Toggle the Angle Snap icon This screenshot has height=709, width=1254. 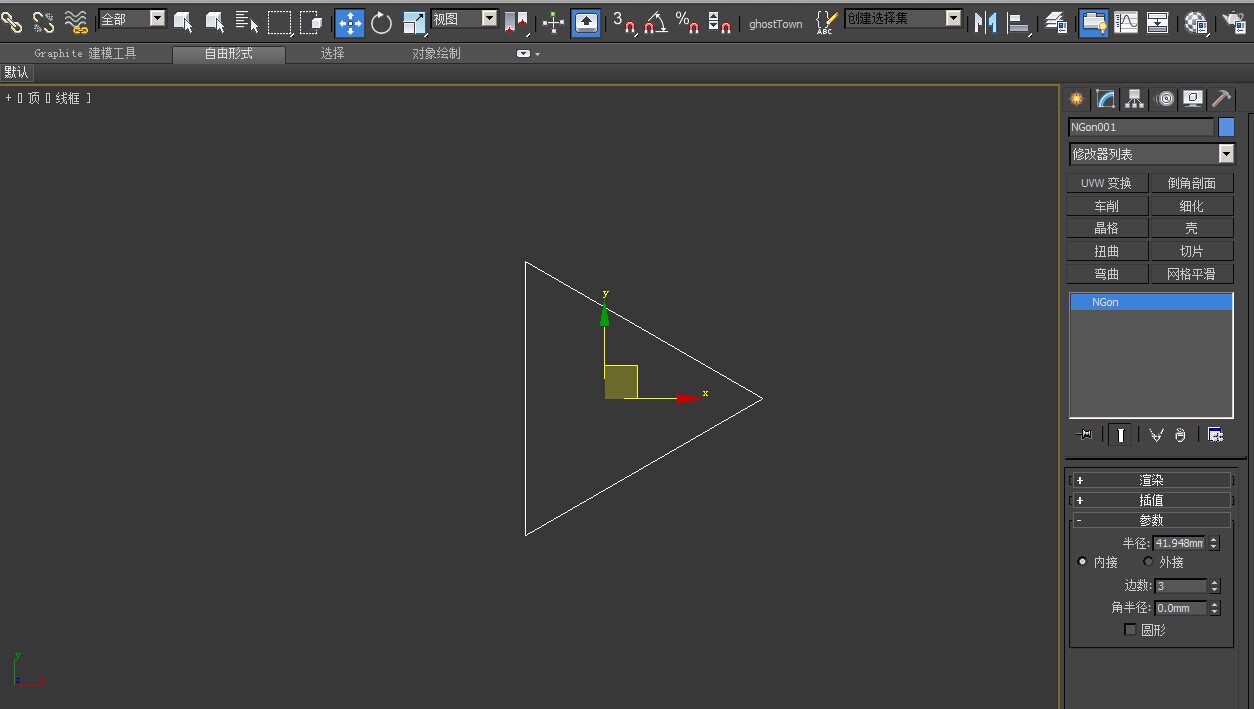click(x=656, y=22)
